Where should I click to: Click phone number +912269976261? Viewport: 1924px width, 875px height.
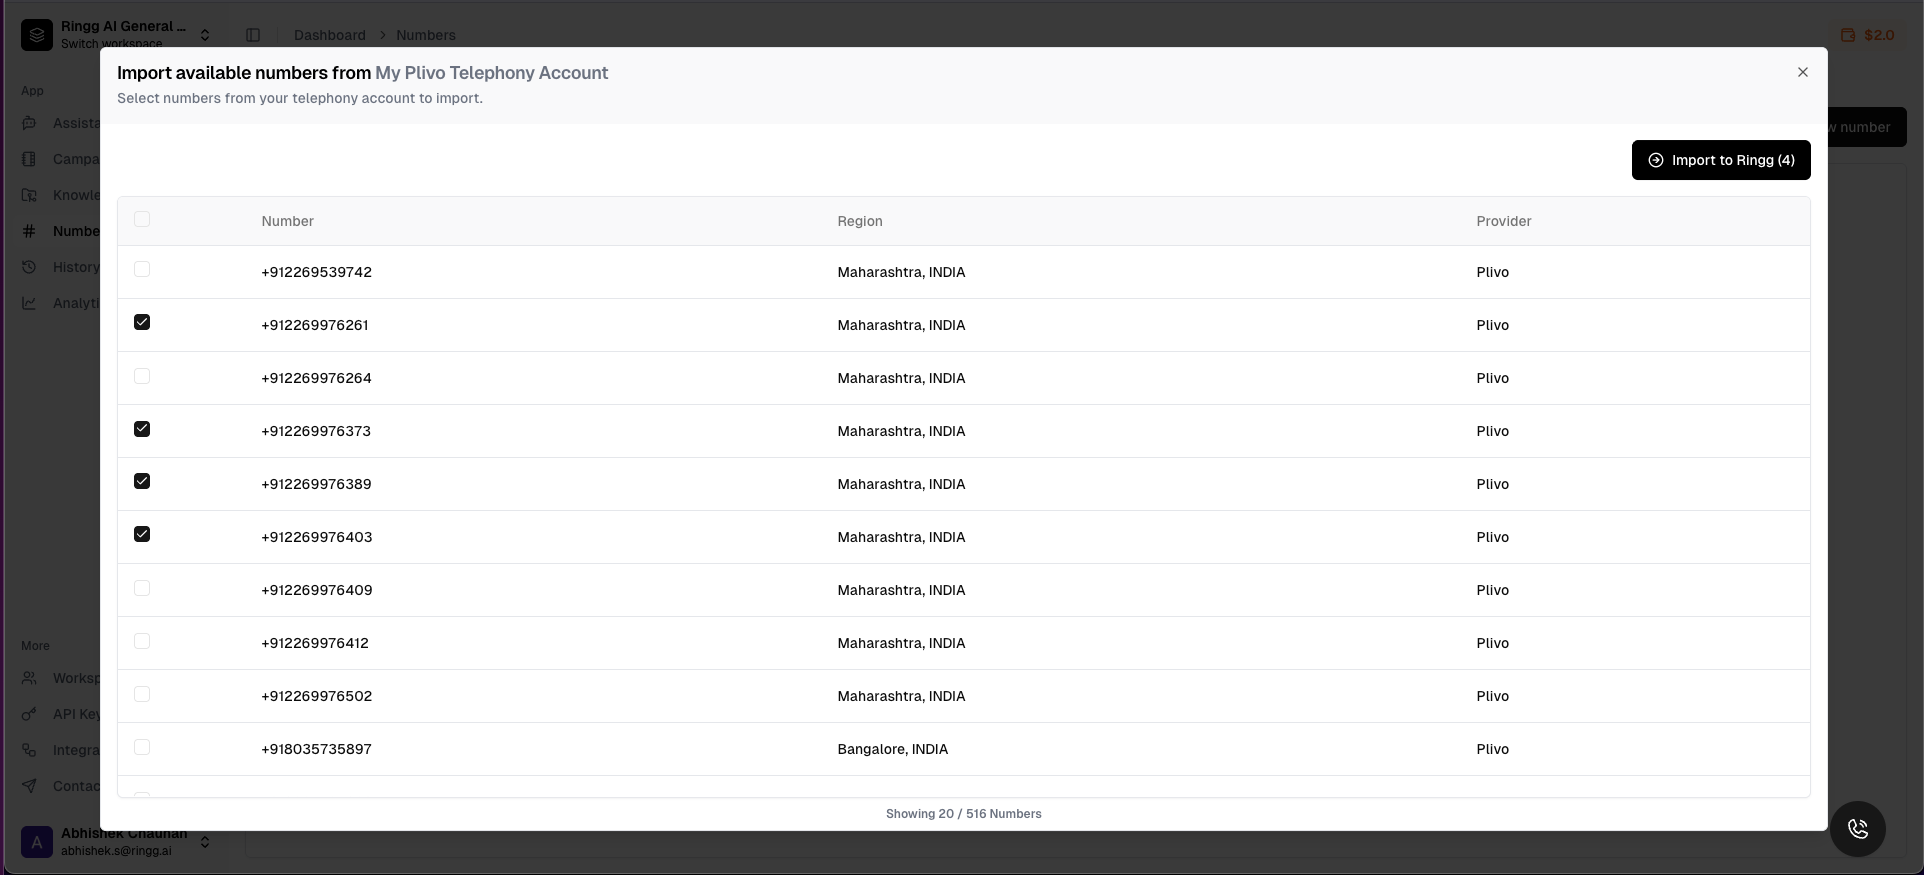pyautogui.click(x=315, y=325)
